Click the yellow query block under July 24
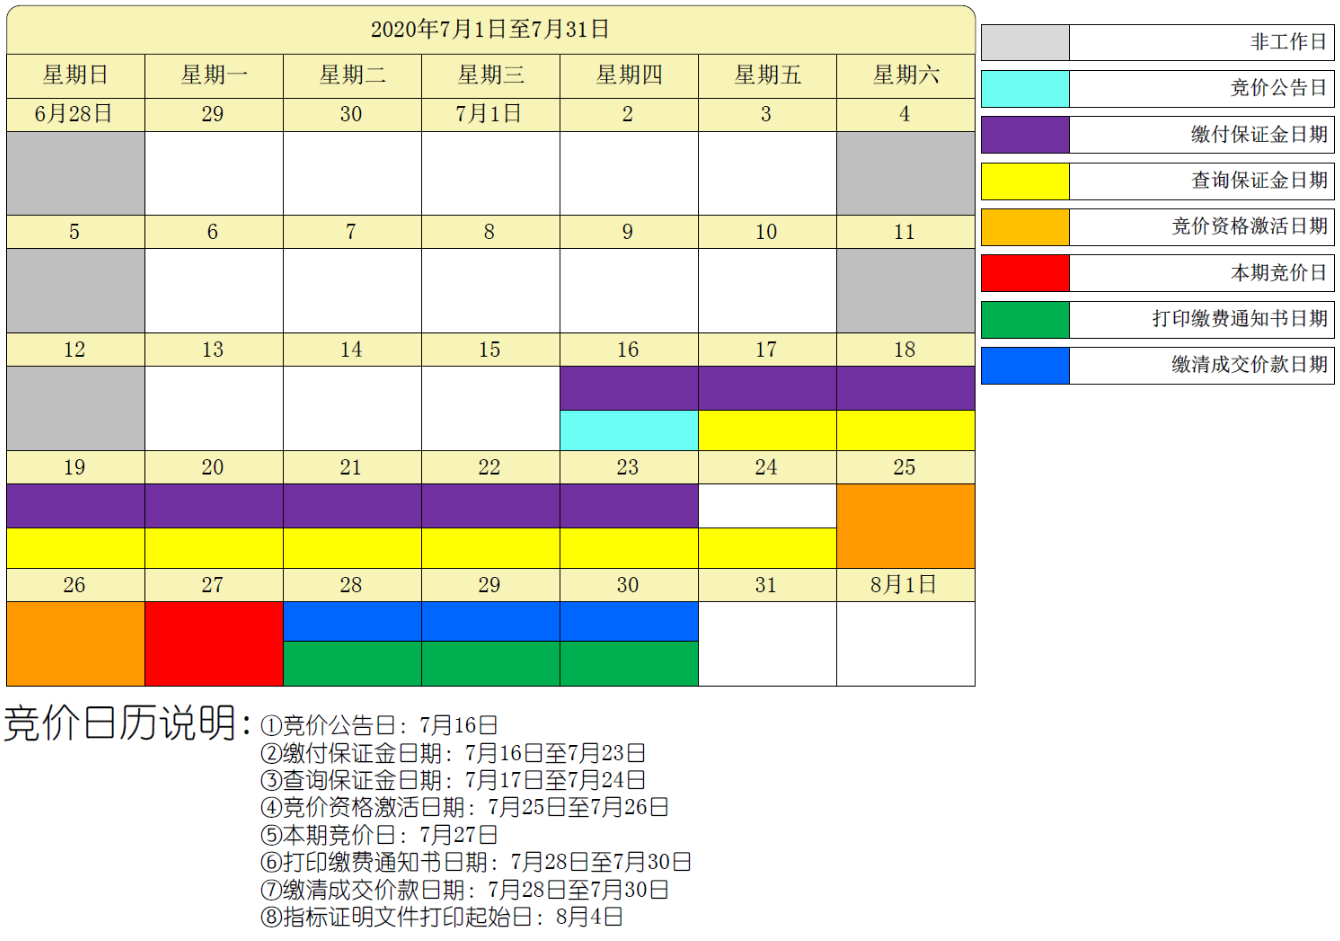1340x941 pixels. 767,548
